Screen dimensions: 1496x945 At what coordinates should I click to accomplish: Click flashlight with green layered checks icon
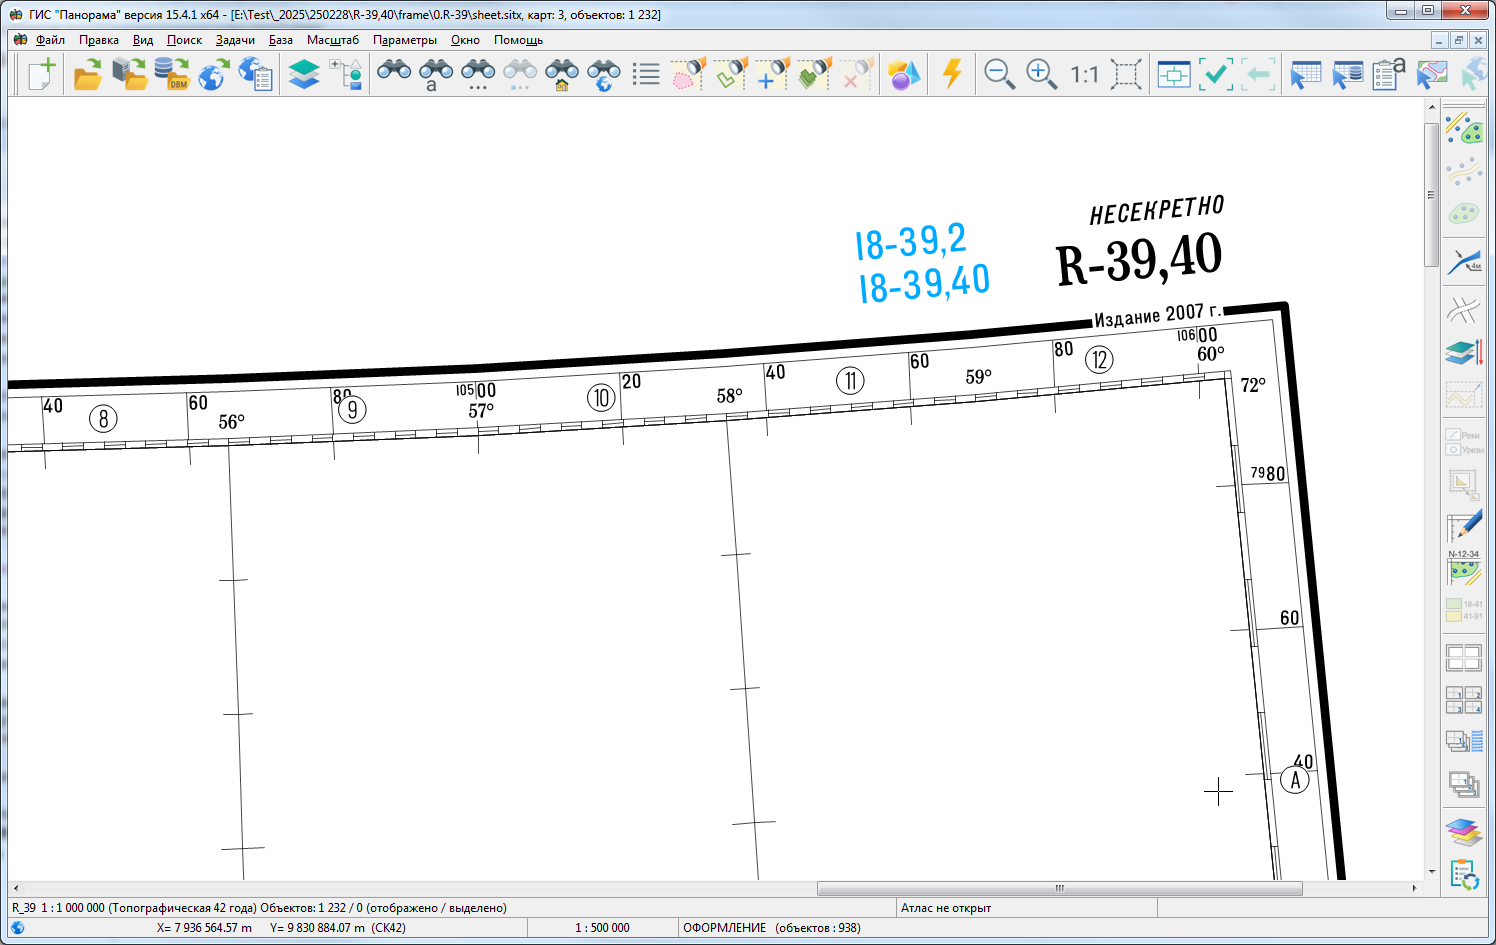814,74
